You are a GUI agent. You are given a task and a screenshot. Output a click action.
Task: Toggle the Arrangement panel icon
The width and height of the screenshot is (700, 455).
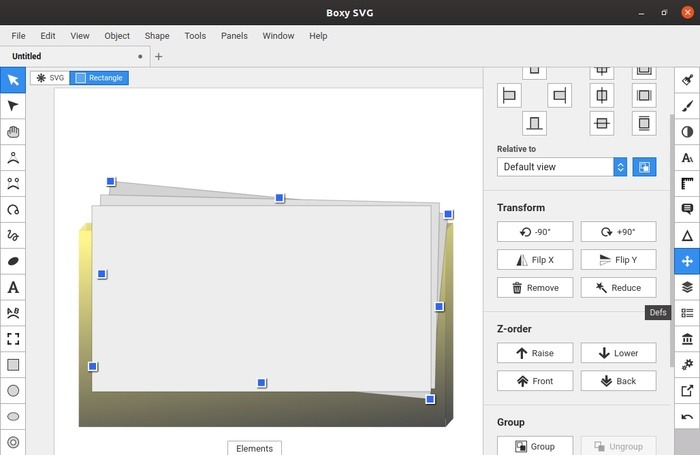tap(687, 261)
